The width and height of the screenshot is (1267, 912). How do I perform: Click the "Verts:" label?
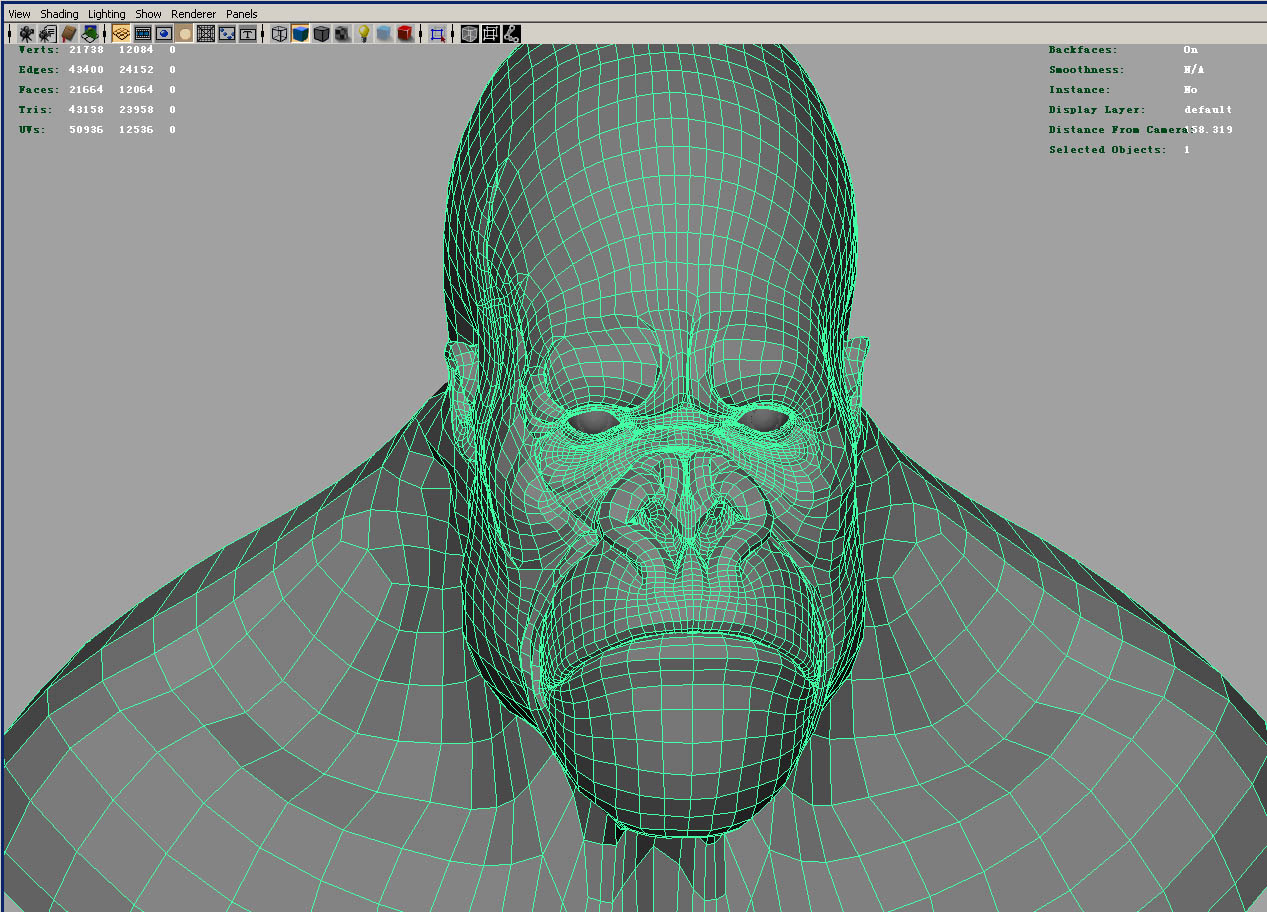coord(39,49)
